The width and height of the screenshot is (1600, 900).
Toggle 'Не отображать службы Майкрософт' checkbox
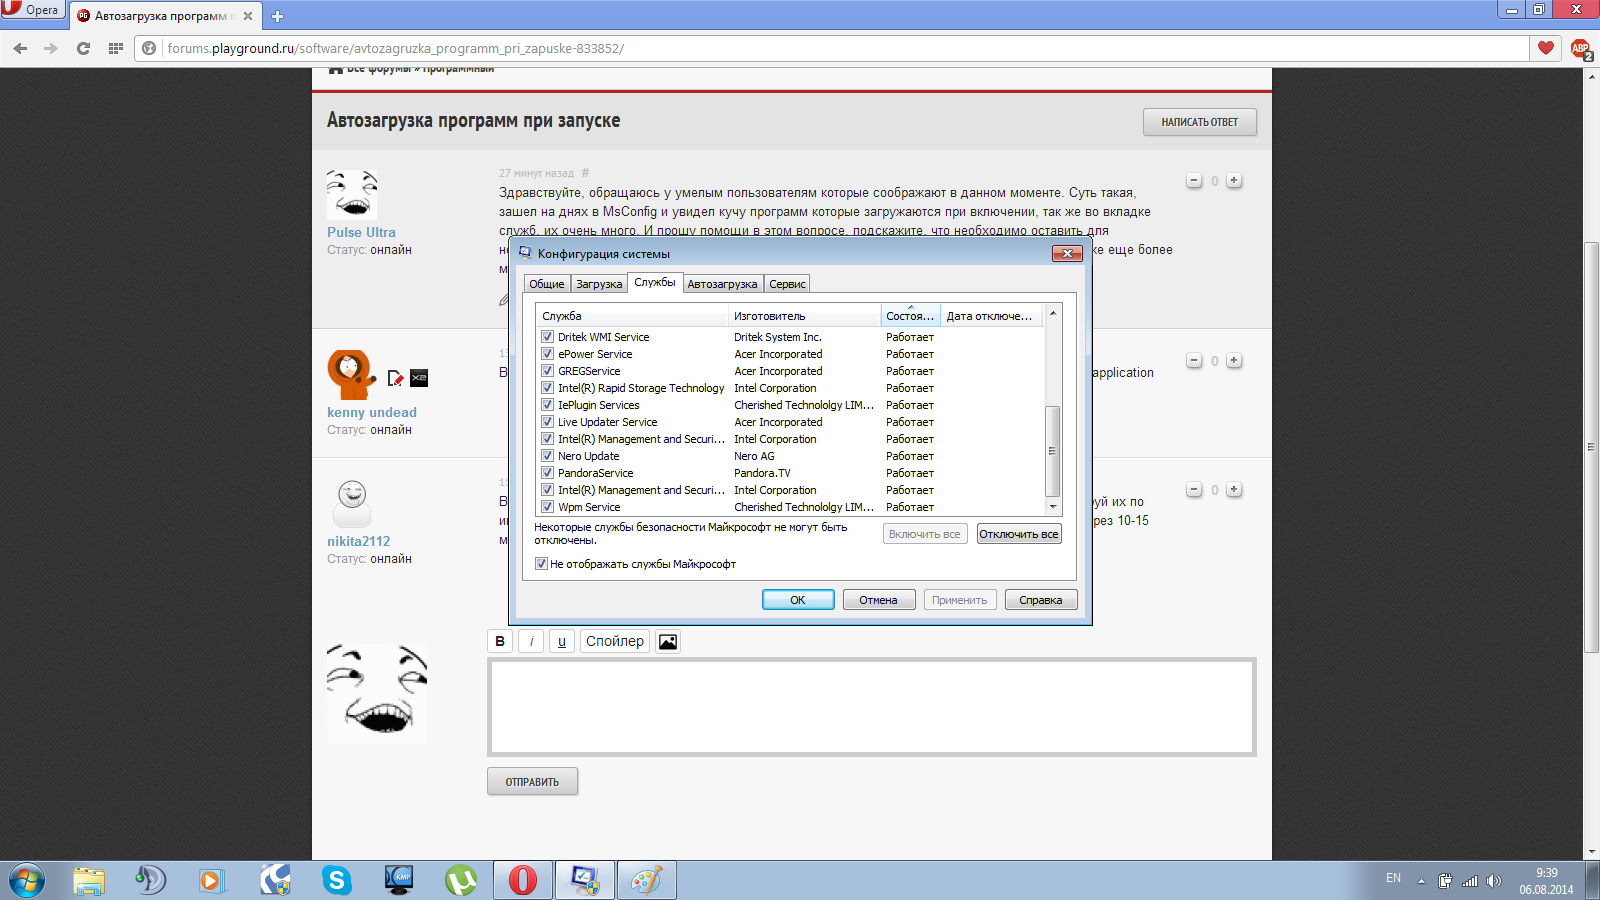pyautogui.click(x=541, y=564)
